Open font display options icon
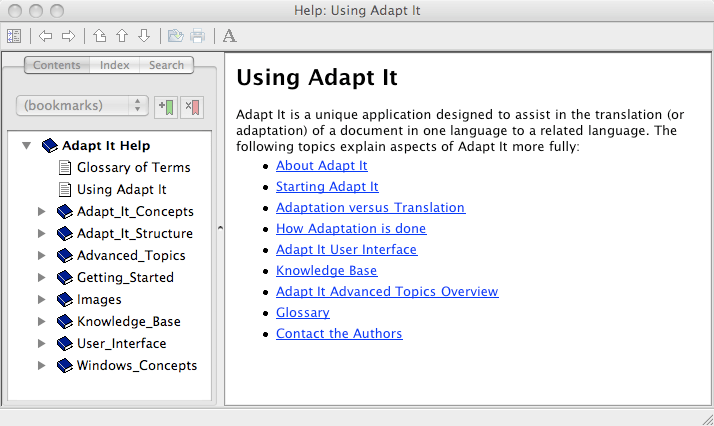Viewport: 714px width, 426px height. coord(230,36)
